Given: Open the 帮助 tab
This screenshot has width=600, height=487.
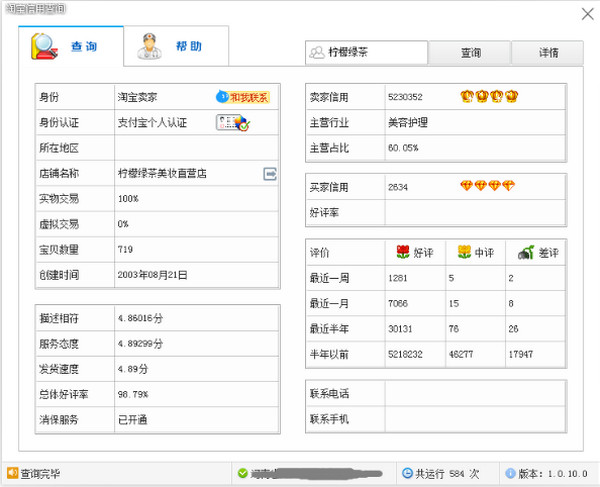Looking at the screenshot, I should pyautogui.click(x=175, y=46).
